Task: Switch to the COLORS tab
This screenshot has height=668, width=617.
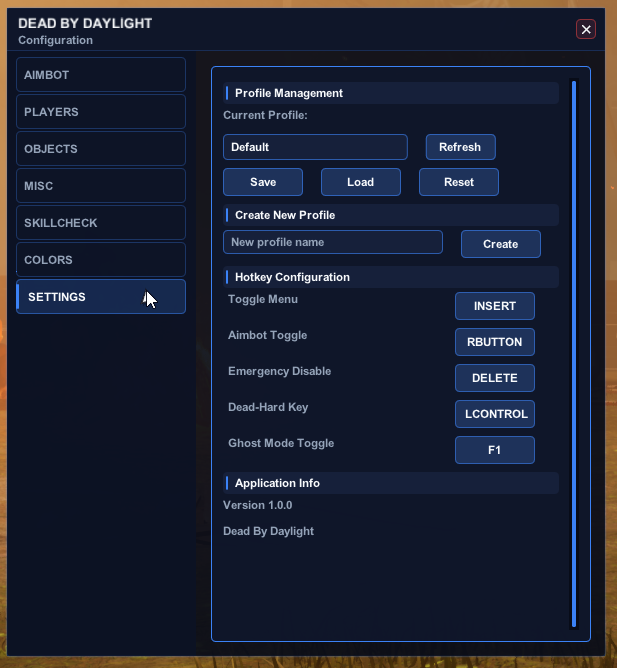Action: (101, 260)
